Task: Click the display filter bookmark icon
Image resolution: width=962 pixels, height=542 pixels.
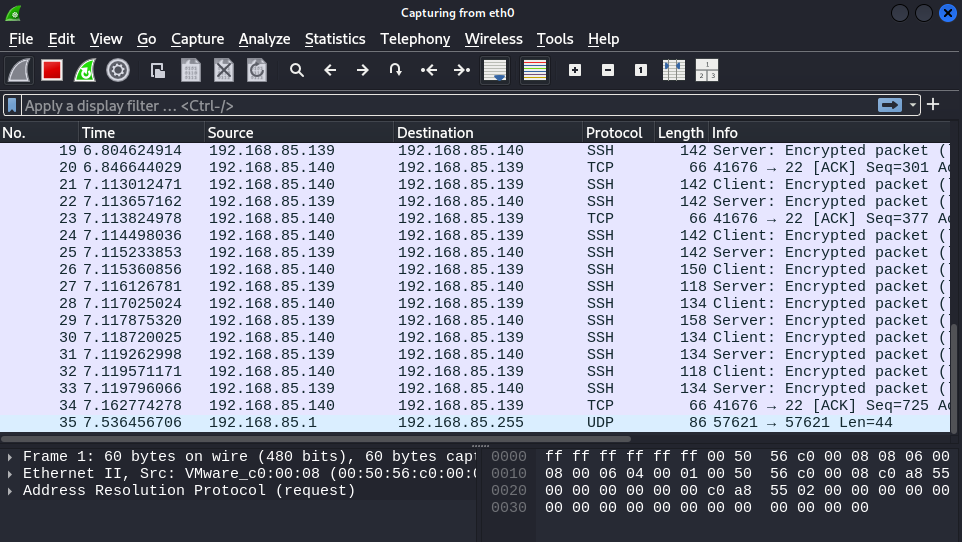Action: pyautogui.click(x=12, y=105)
